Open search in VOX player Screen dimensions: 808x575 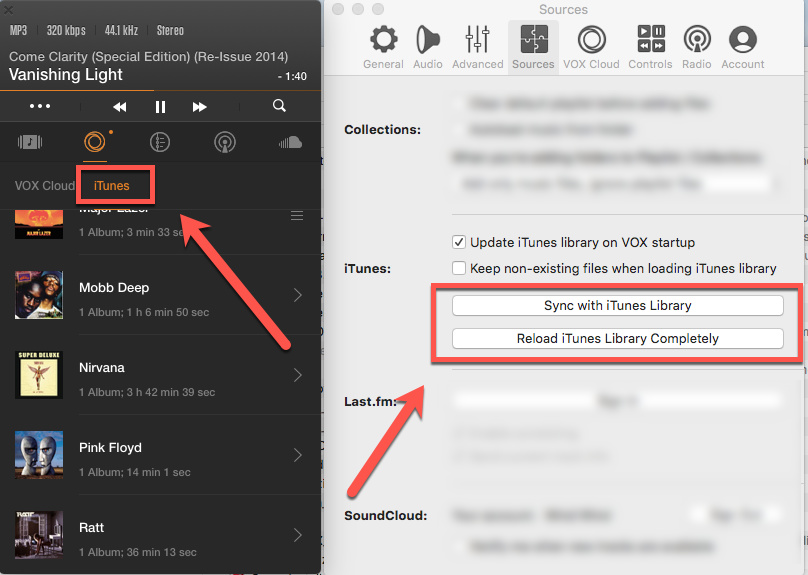[279, 106]
